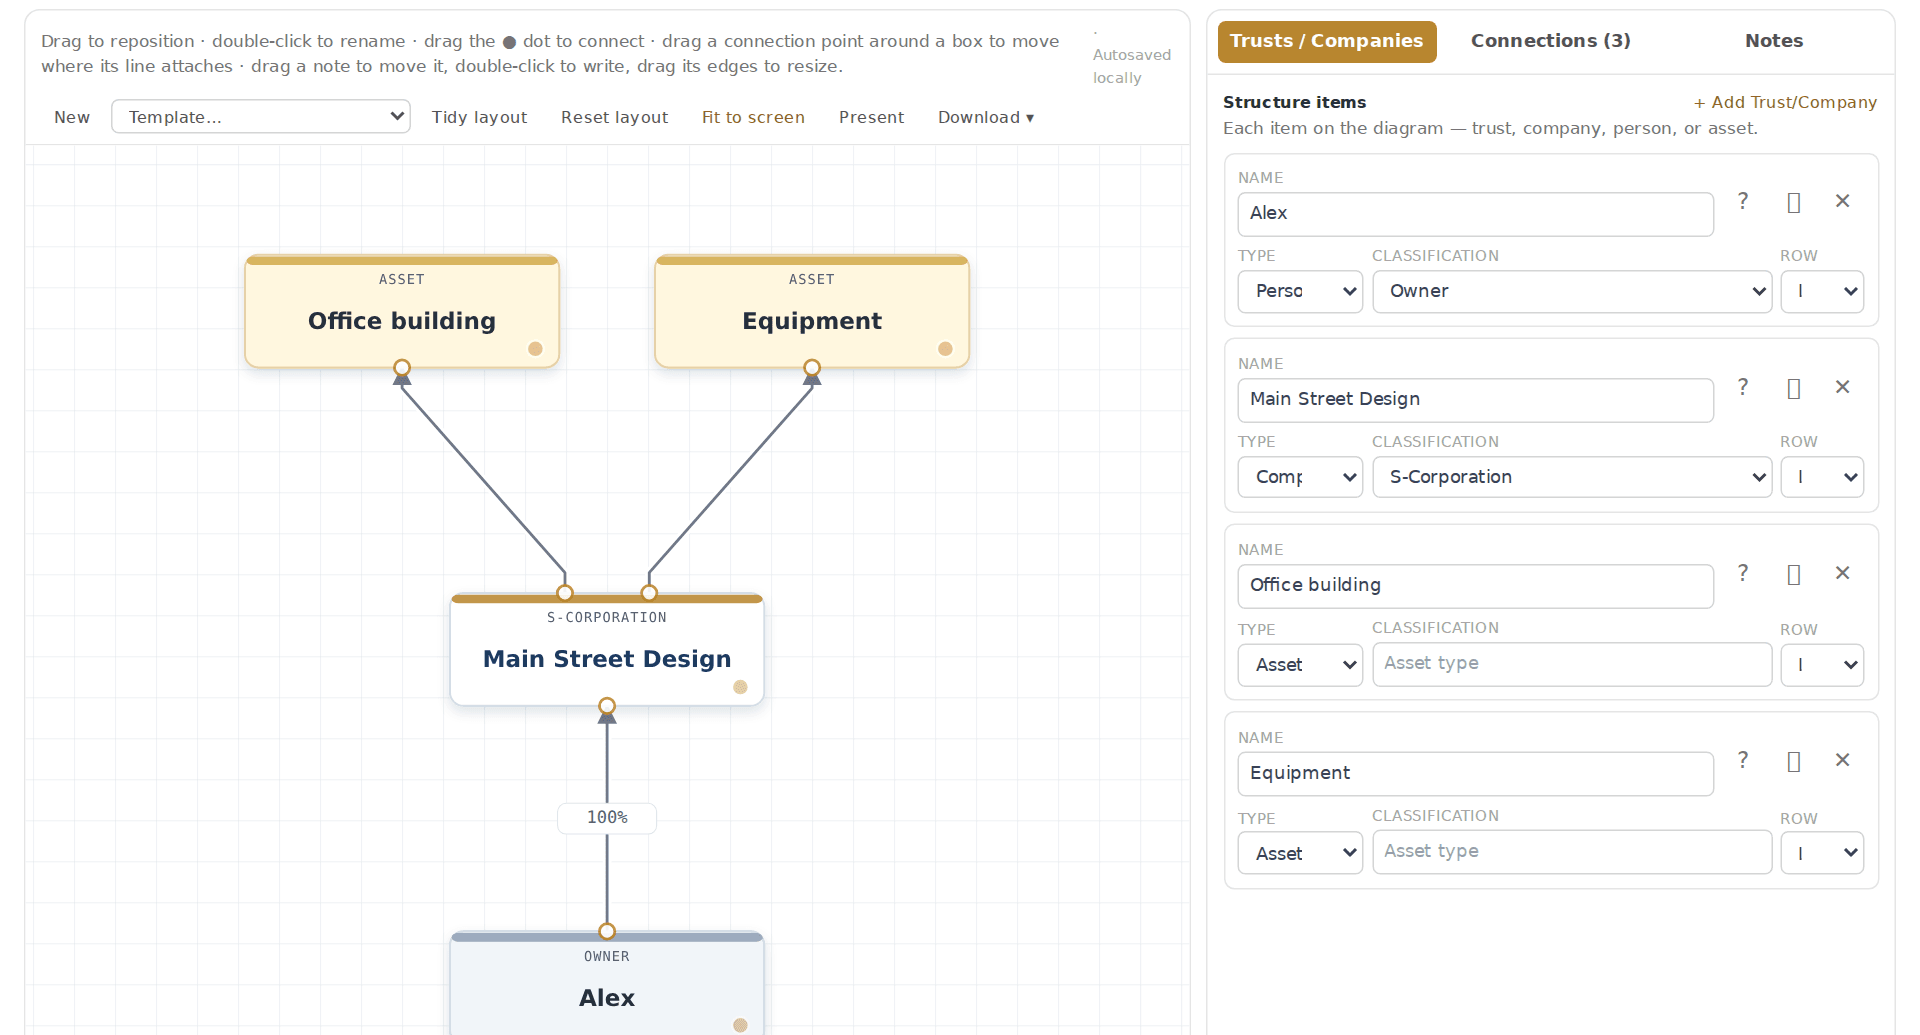Open help for the Equipment item
Viewport: 1920px width, 1035px height.
pyautogui.click(x=1743, y=760)
